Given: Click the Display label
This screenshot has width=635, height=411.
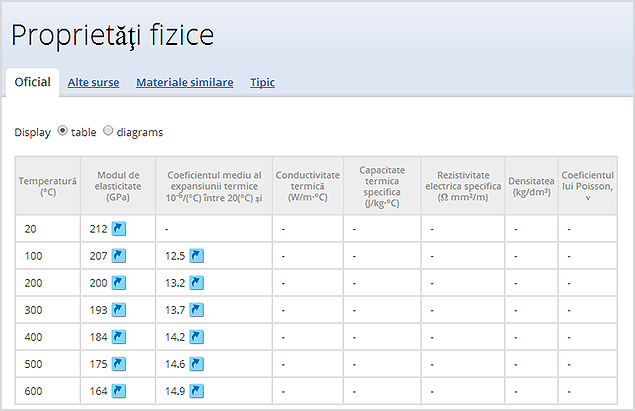Looking at the screenshot, I should pyautogui.click(x=32, y=132).
